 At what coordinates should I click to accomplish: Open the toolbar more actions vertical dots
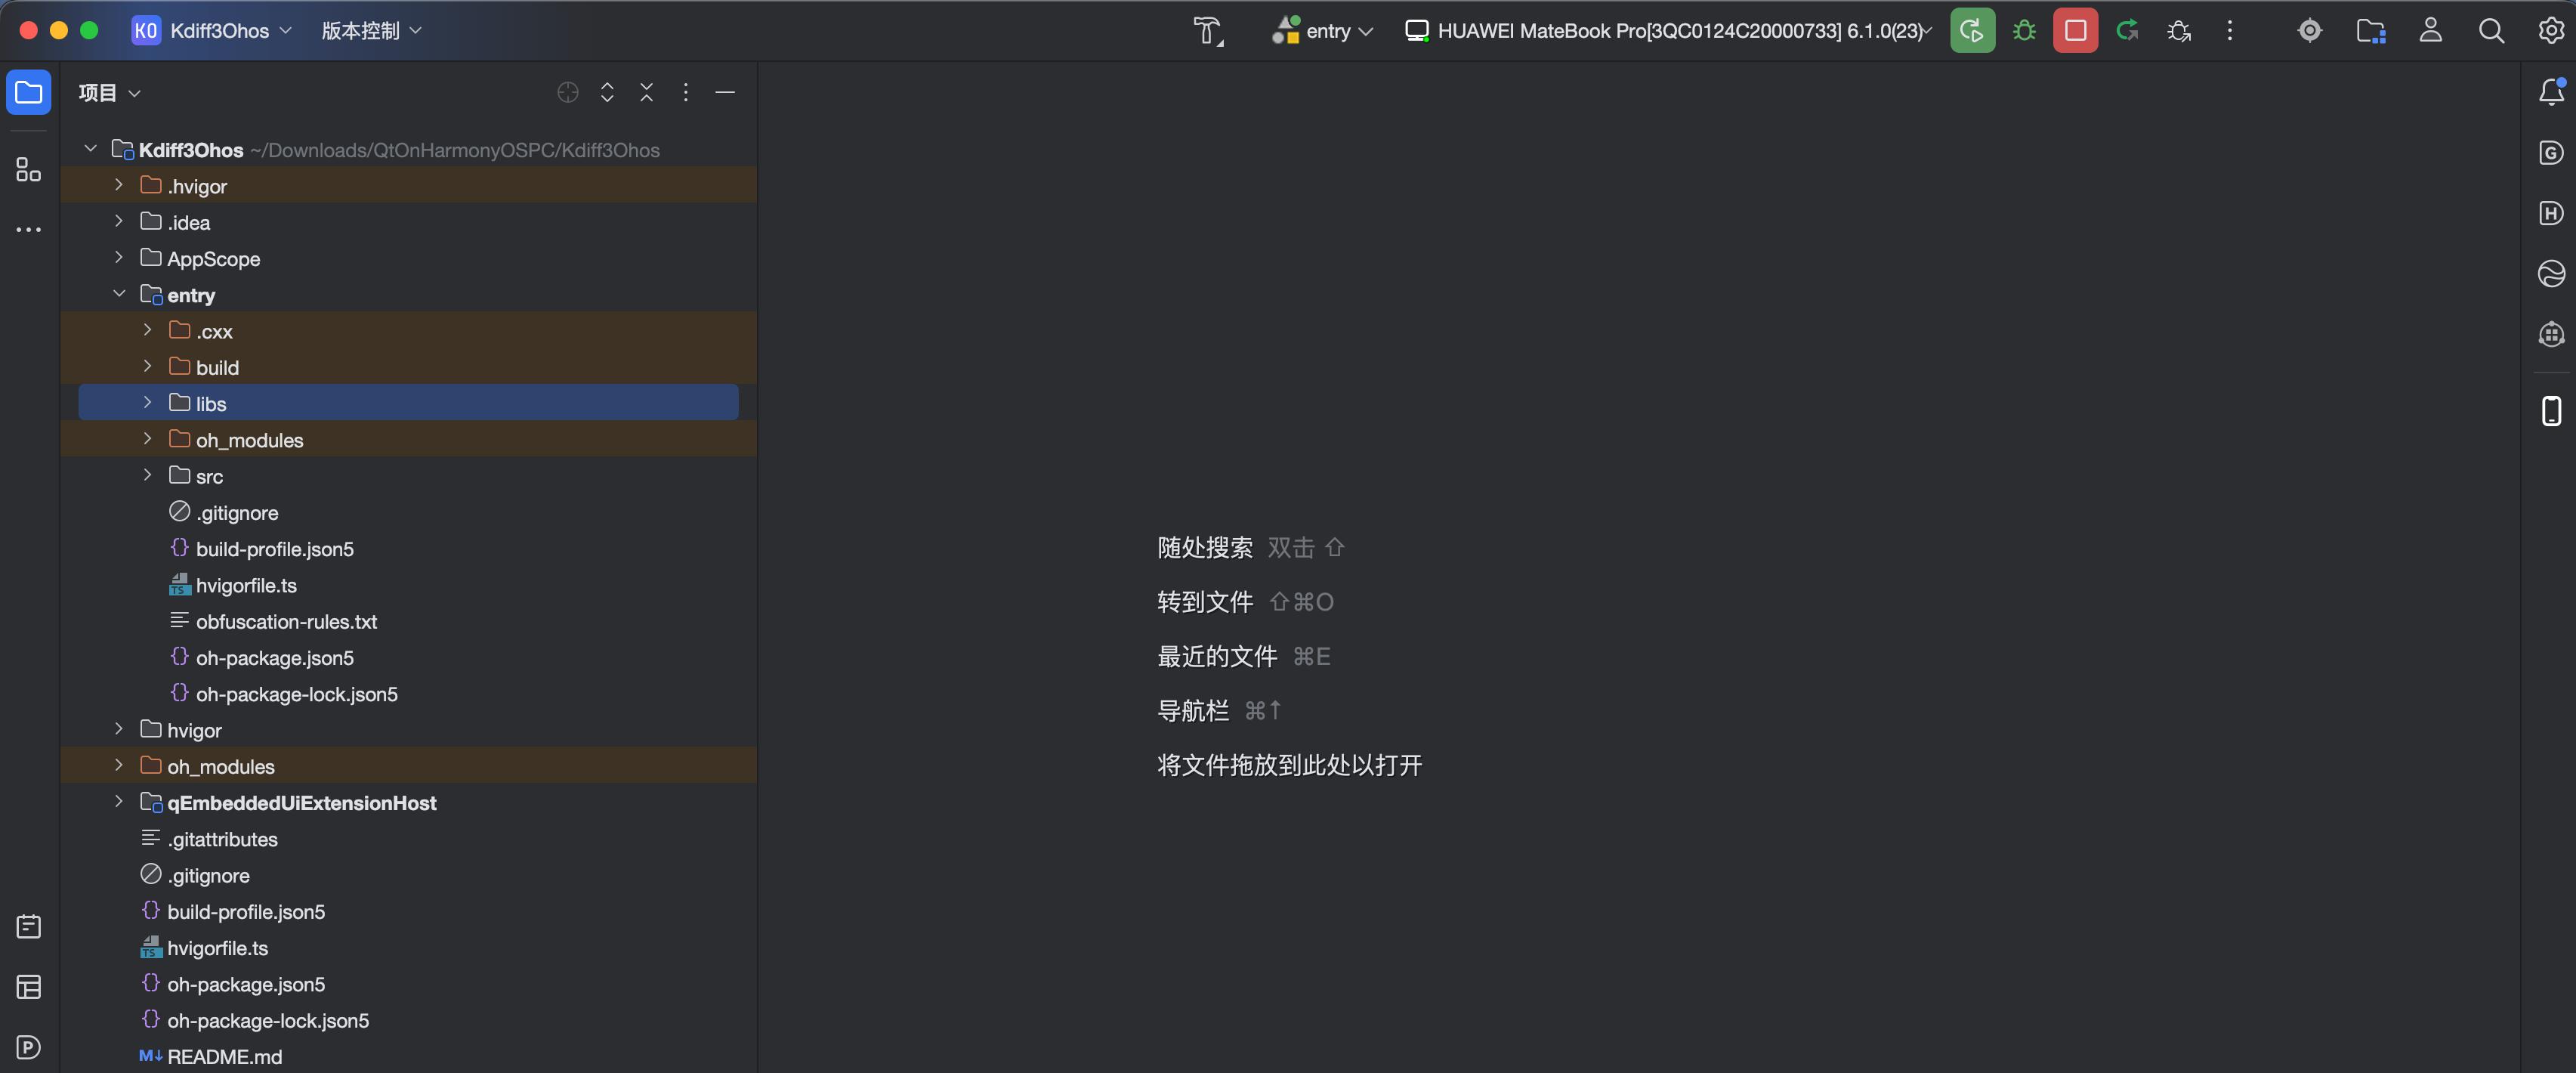(2229, 31)
